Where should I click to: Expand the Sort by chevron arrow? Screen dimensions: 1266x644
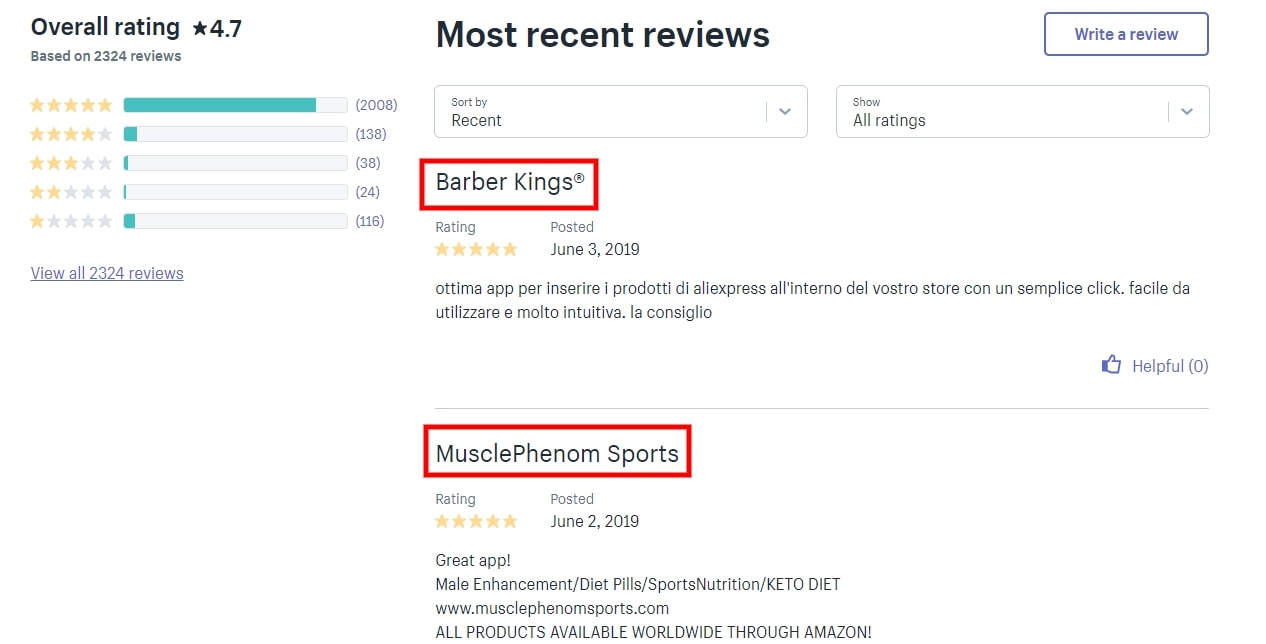[785, 112]
